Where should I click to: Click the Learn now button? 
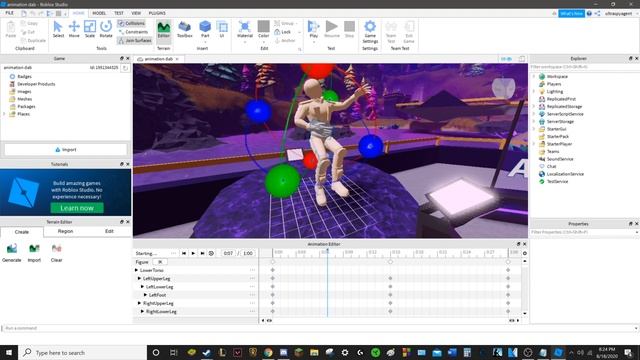click(x=77, y=208)
